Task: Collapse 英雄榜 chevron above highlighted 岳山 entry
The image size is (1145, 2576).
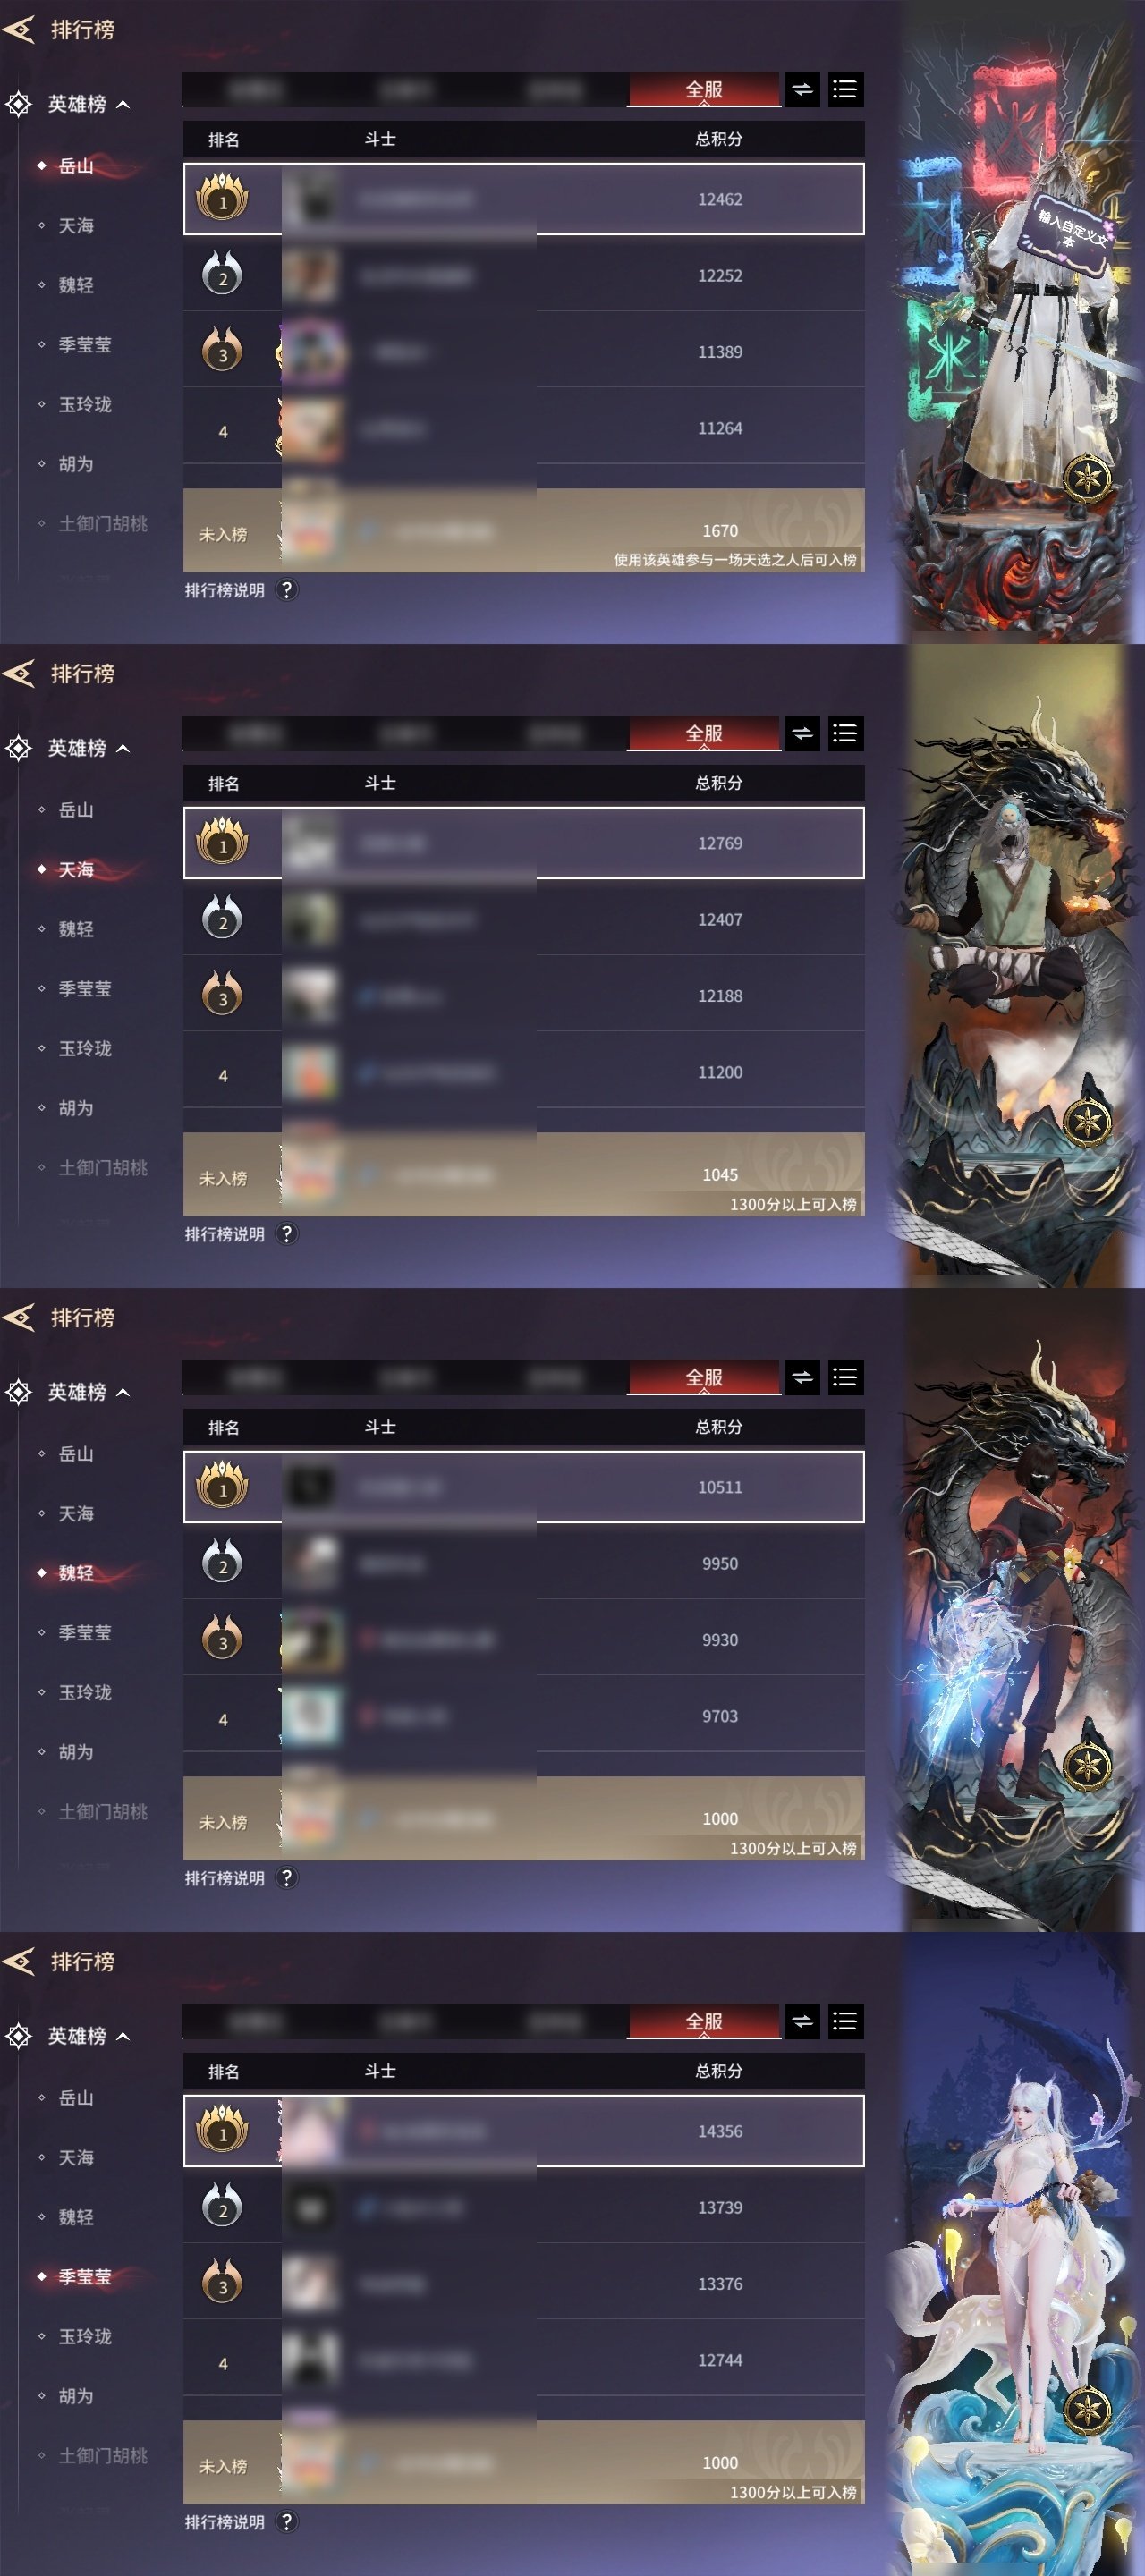Action: coord(123,104)
